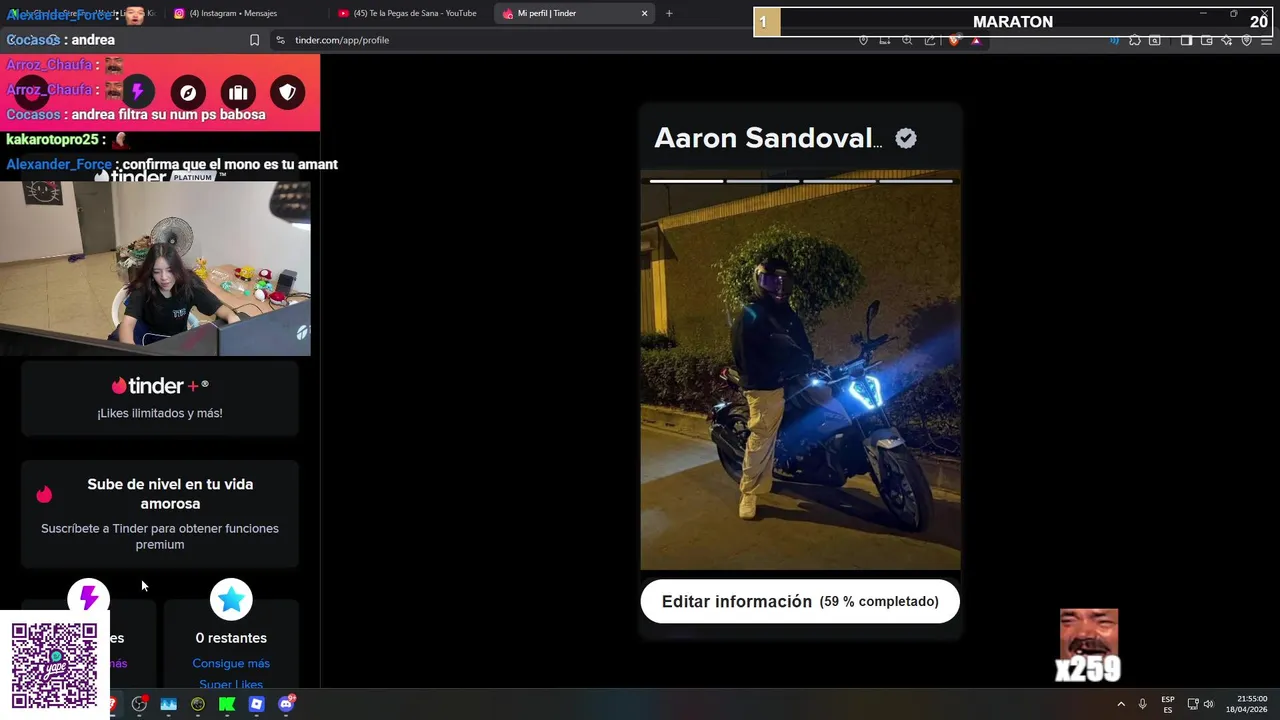This screenshot has height=720, width=1280.
Task: Click the Consigue más Super Likes link
Action: 231,674
